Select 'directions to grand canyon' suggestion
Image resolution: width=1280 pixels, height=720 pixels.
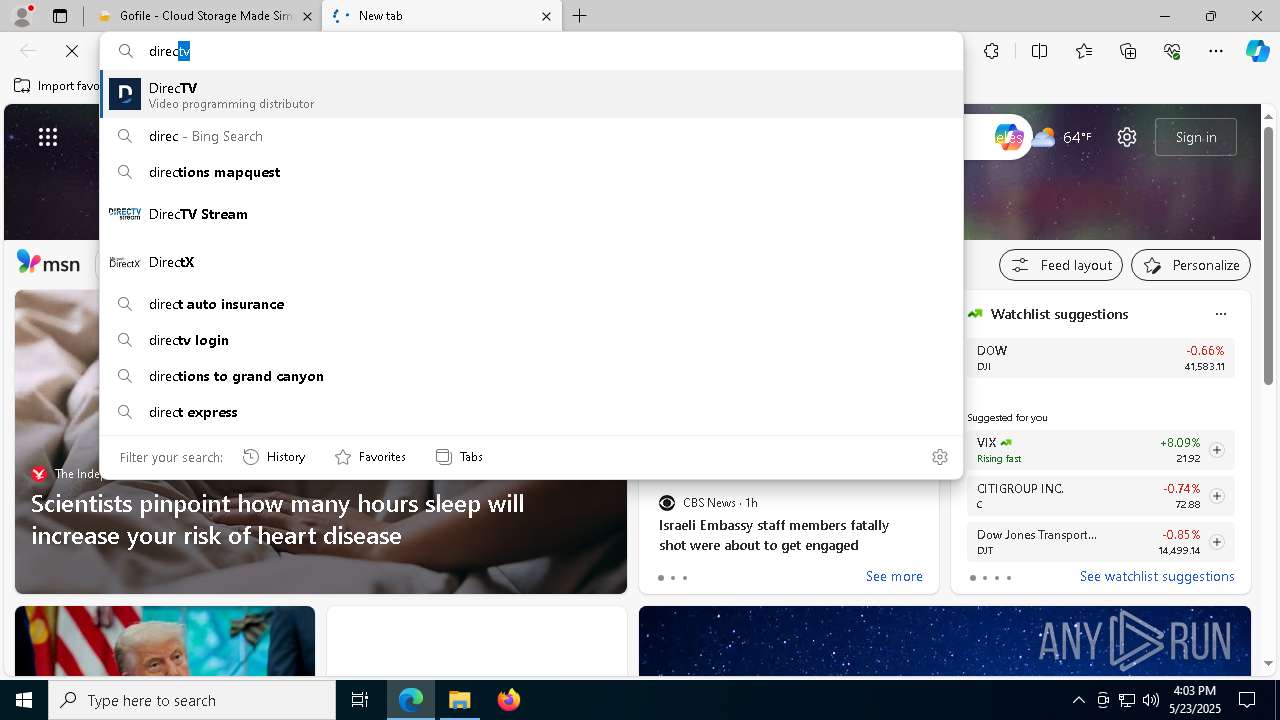tap(531, 376)
